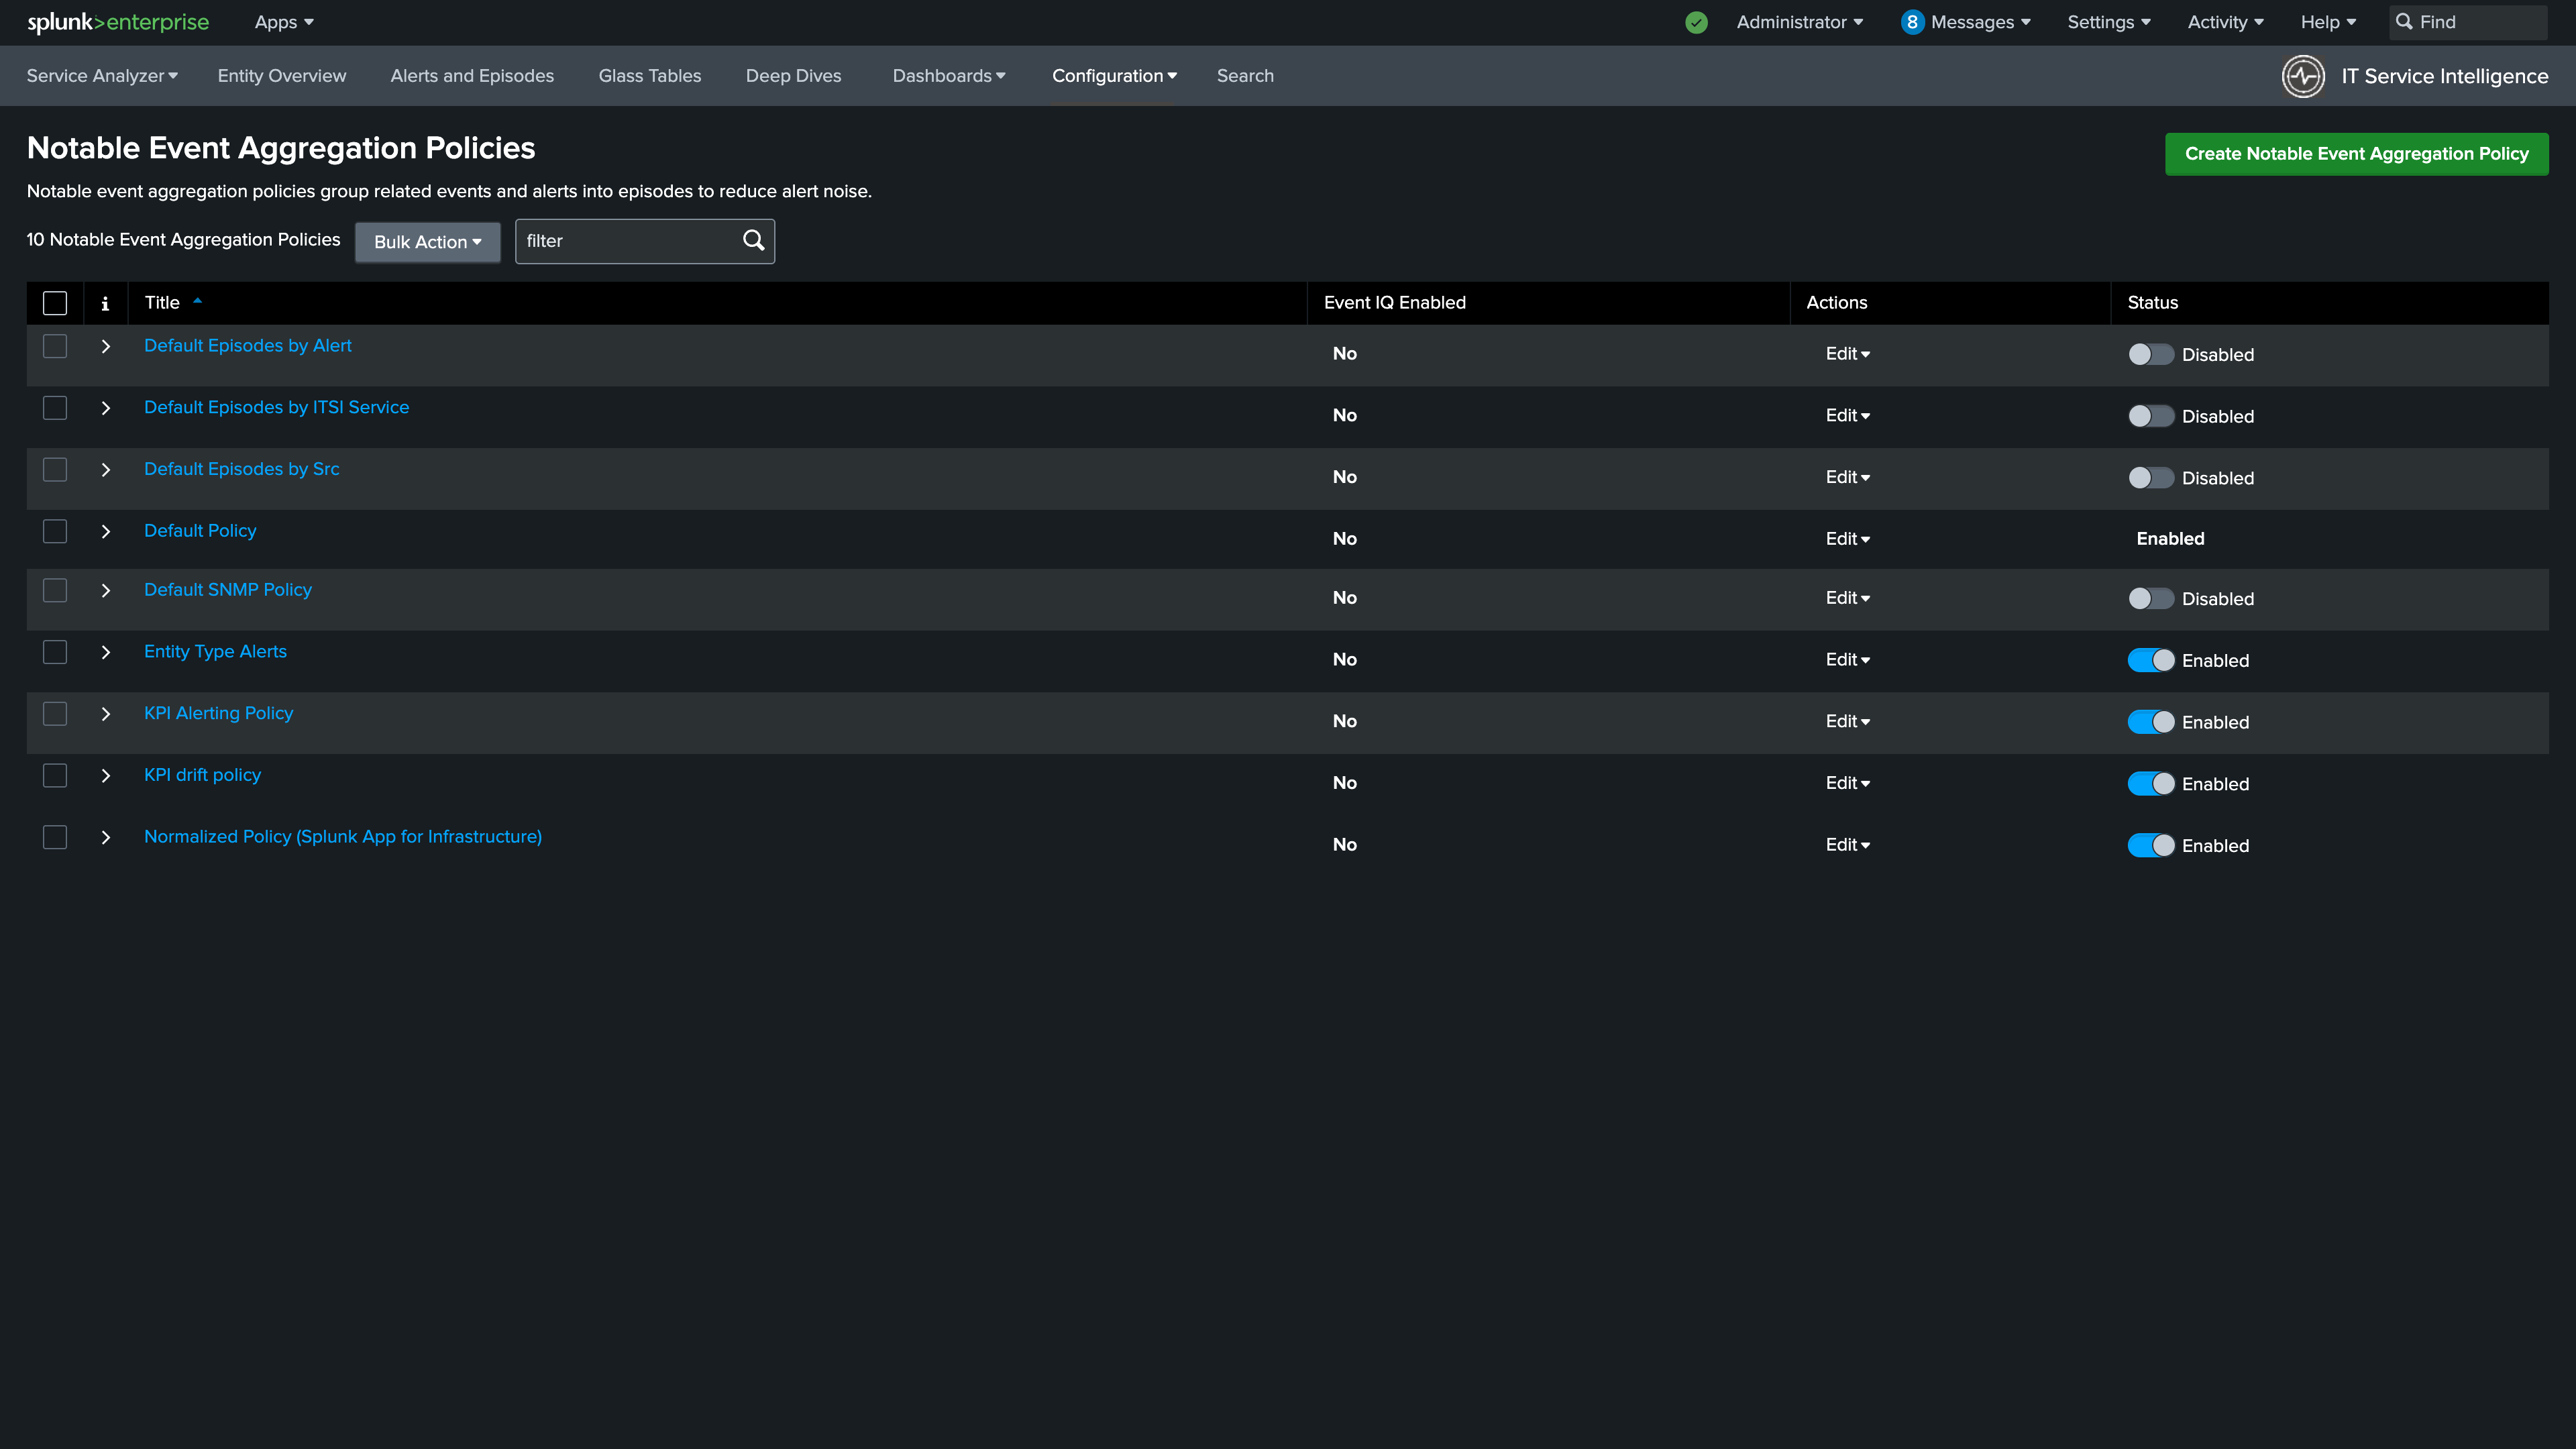
Task: Open Edit menu for Entity Type Alerts
Action: pyautogui.click(x=1847, y=660)
